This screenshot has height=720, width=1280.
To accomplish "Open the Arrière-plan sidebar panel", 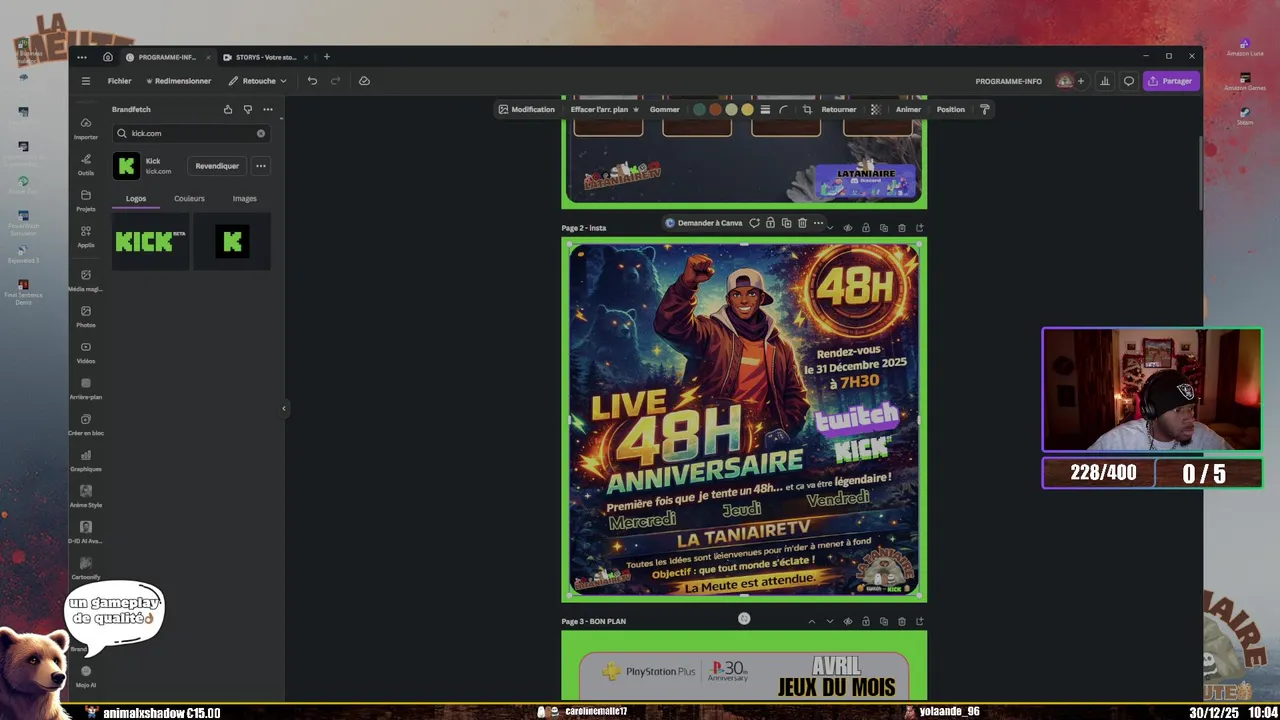I will (85, 388).
